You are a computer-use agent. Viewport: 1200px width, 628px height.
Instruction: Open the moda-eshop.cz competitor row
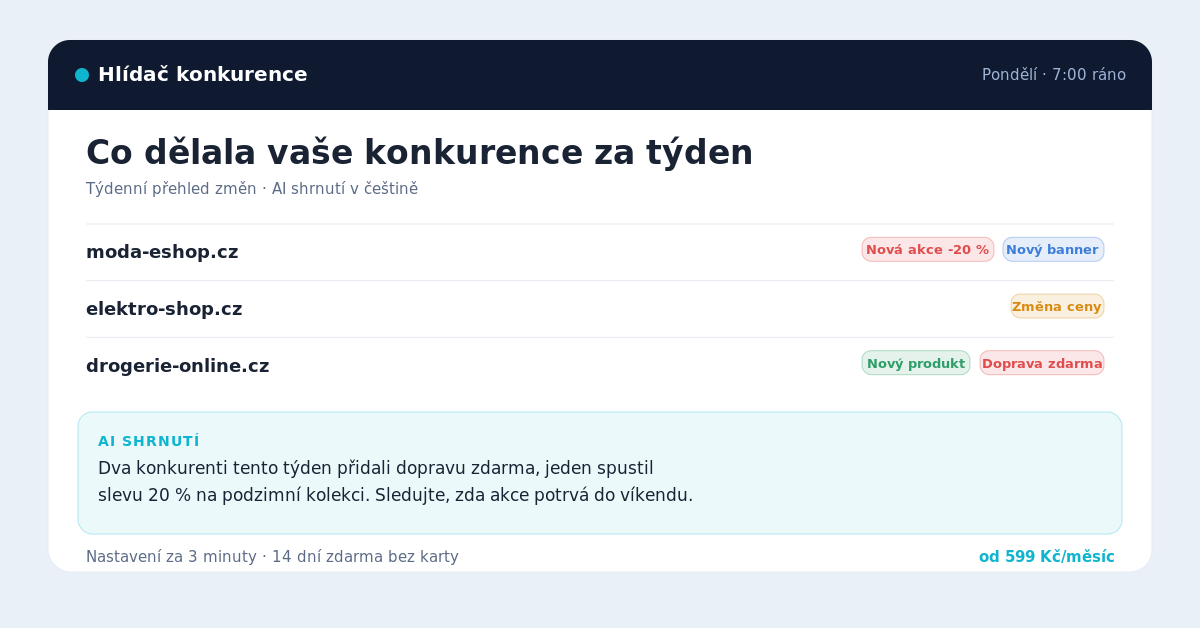click(599, 252)
